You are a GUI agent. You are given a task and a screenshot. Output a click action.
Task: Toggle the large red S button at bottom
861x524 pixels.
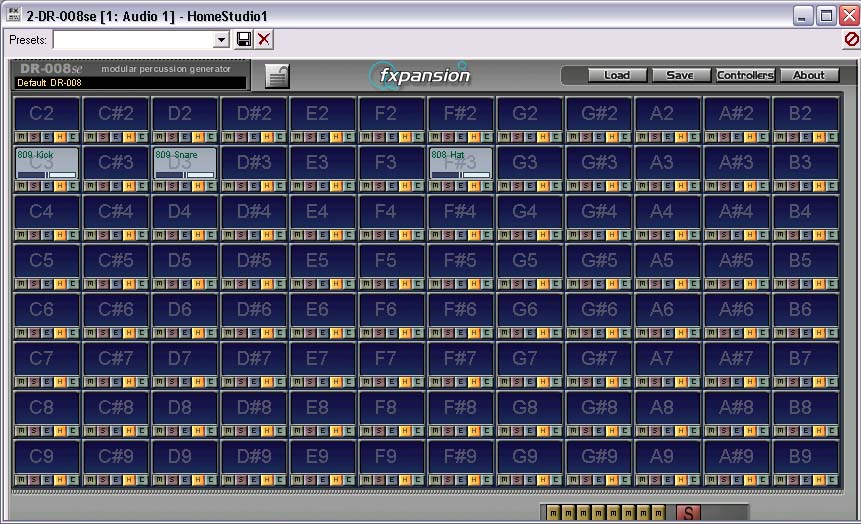tap(688, 513)
